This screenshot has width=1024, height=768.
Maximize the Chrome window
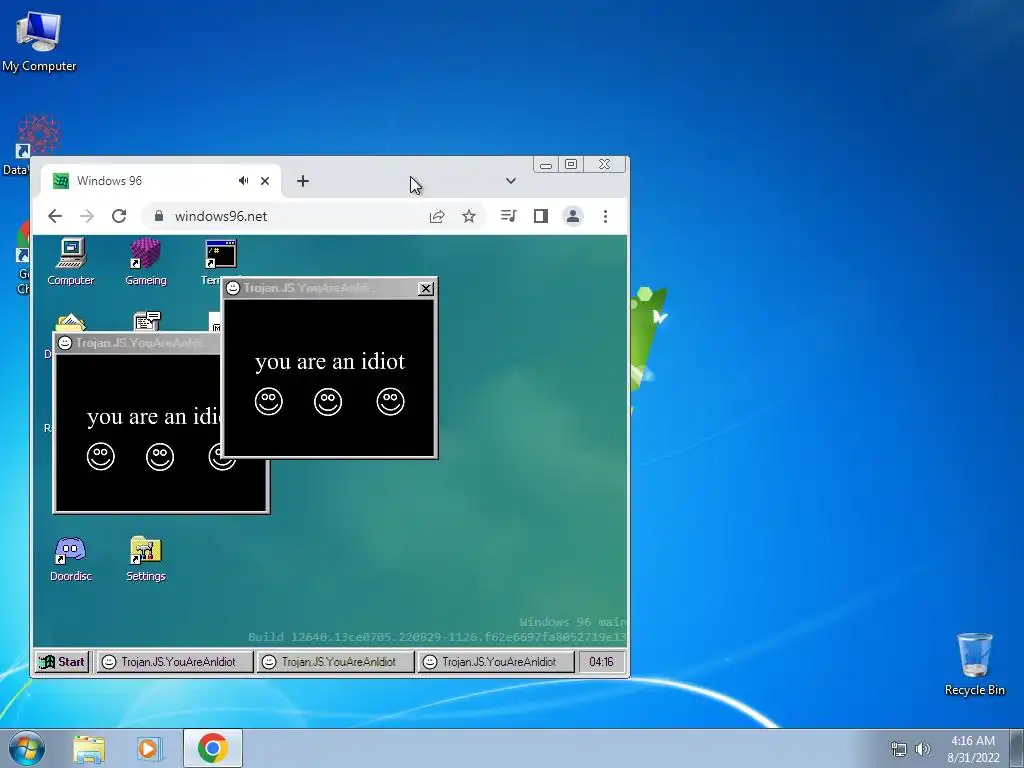571,164
